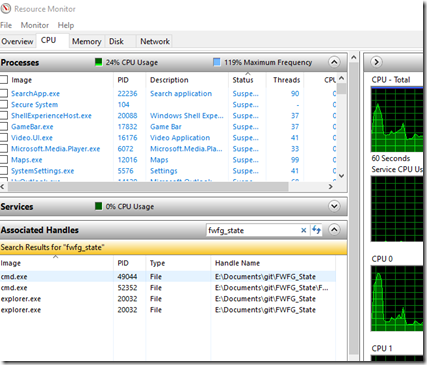Collapse the Associated Handles section
Viewport: 427px width, 365px height.
[334, 230]
